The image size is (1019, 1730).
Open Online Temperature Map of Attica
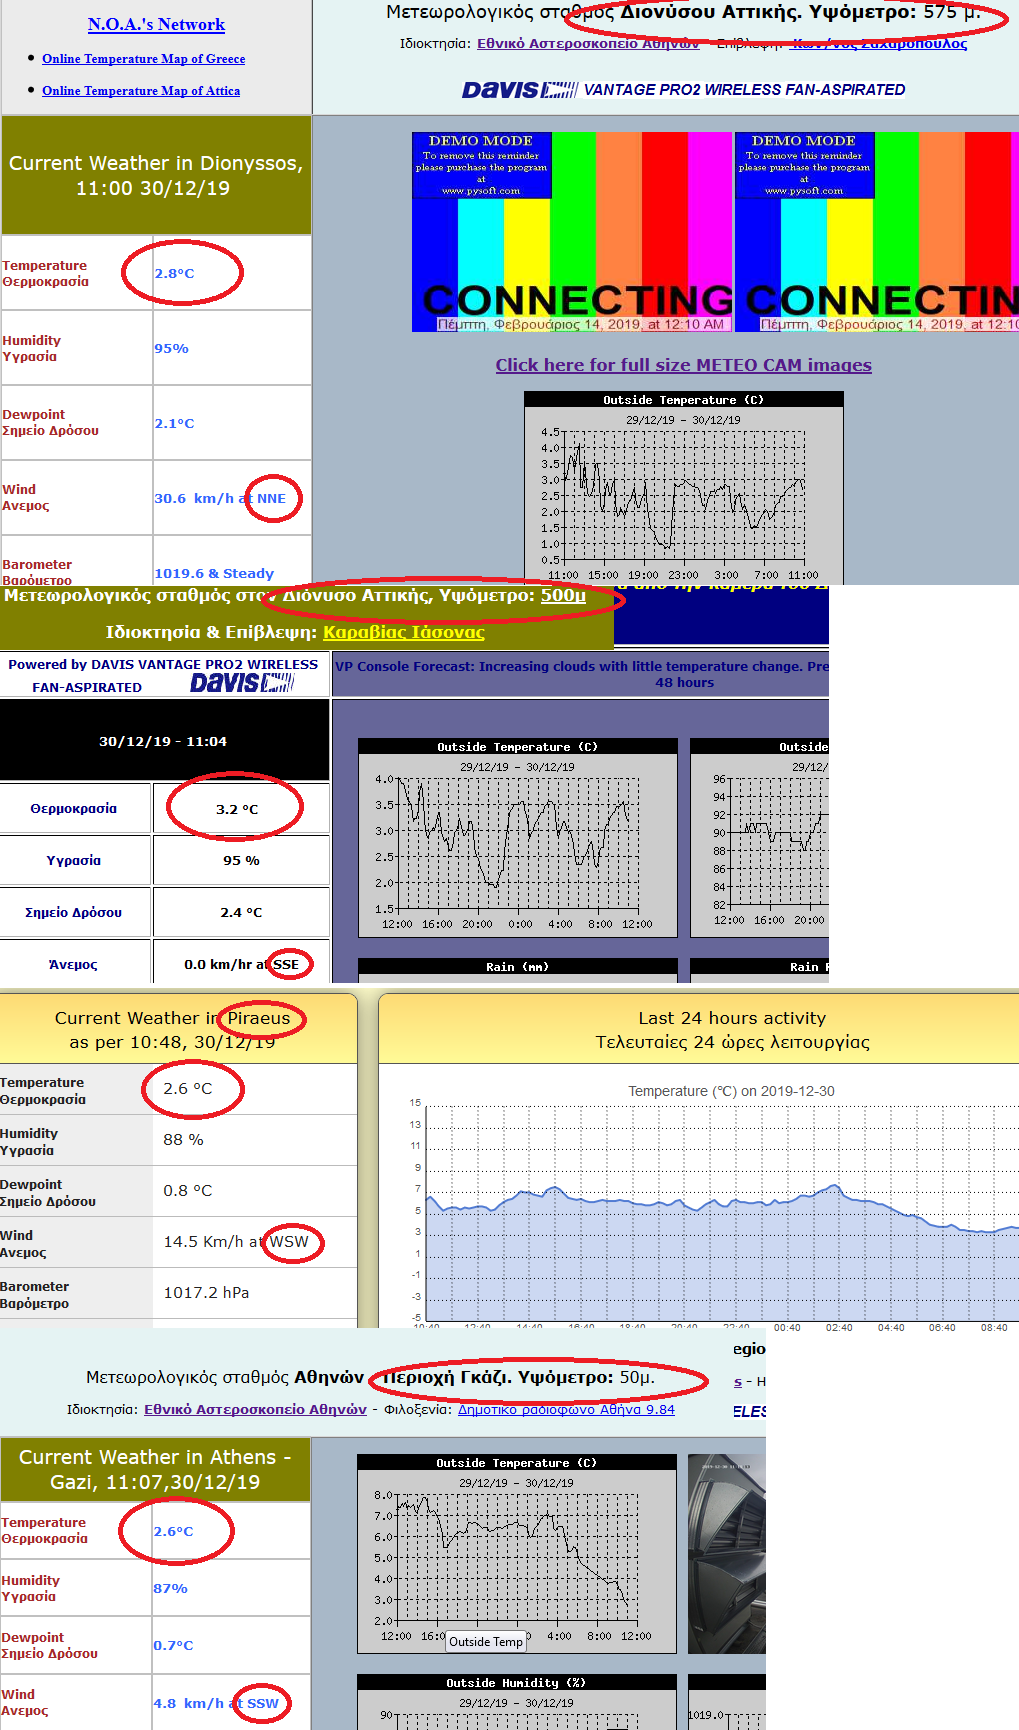click(141, 91)
